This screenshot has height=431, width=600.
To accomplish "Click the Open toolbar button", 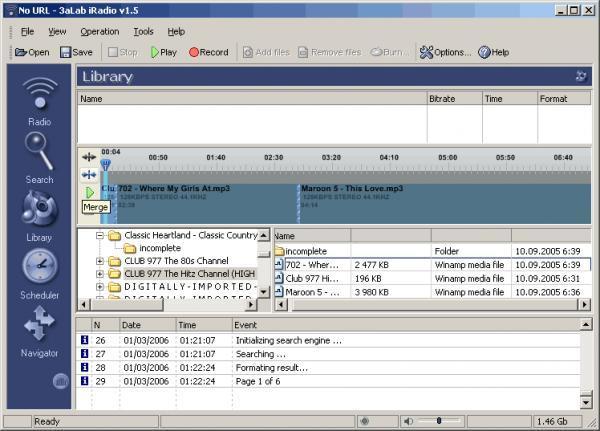I will pyautogui.click(x=32, y=52).
